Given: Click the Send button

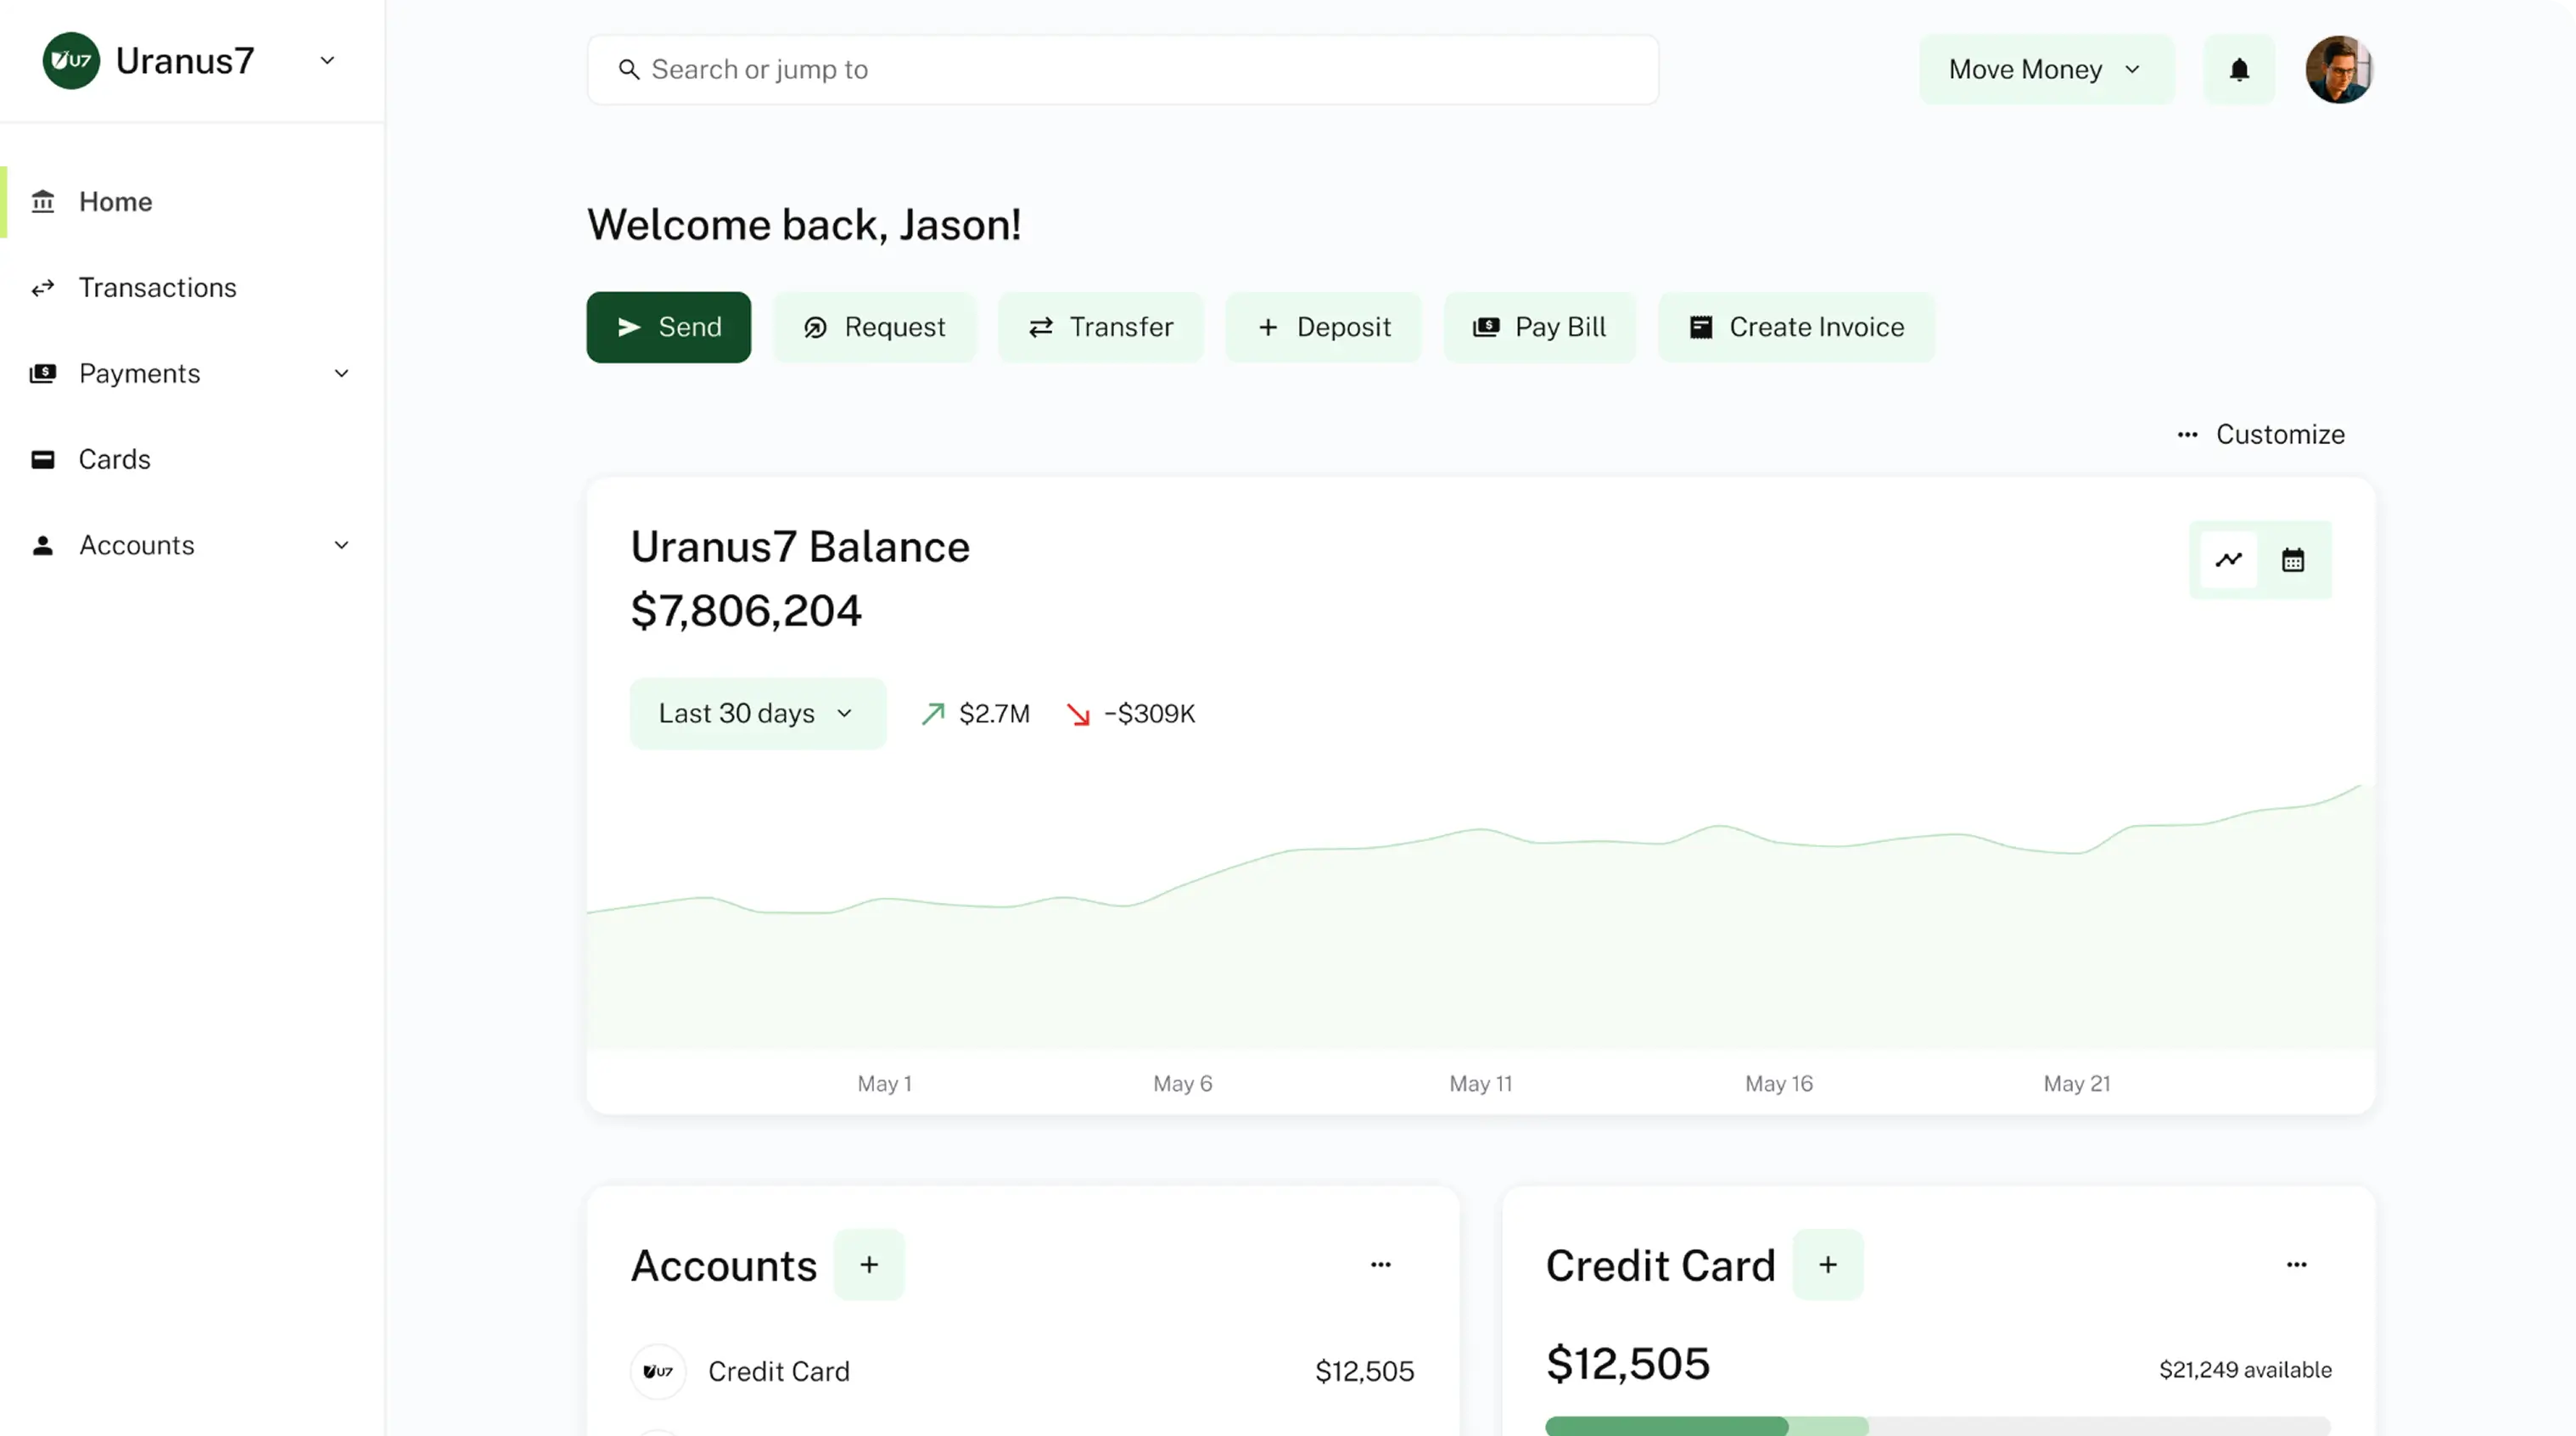Looking at the screenshot, I should pos(668,328).
